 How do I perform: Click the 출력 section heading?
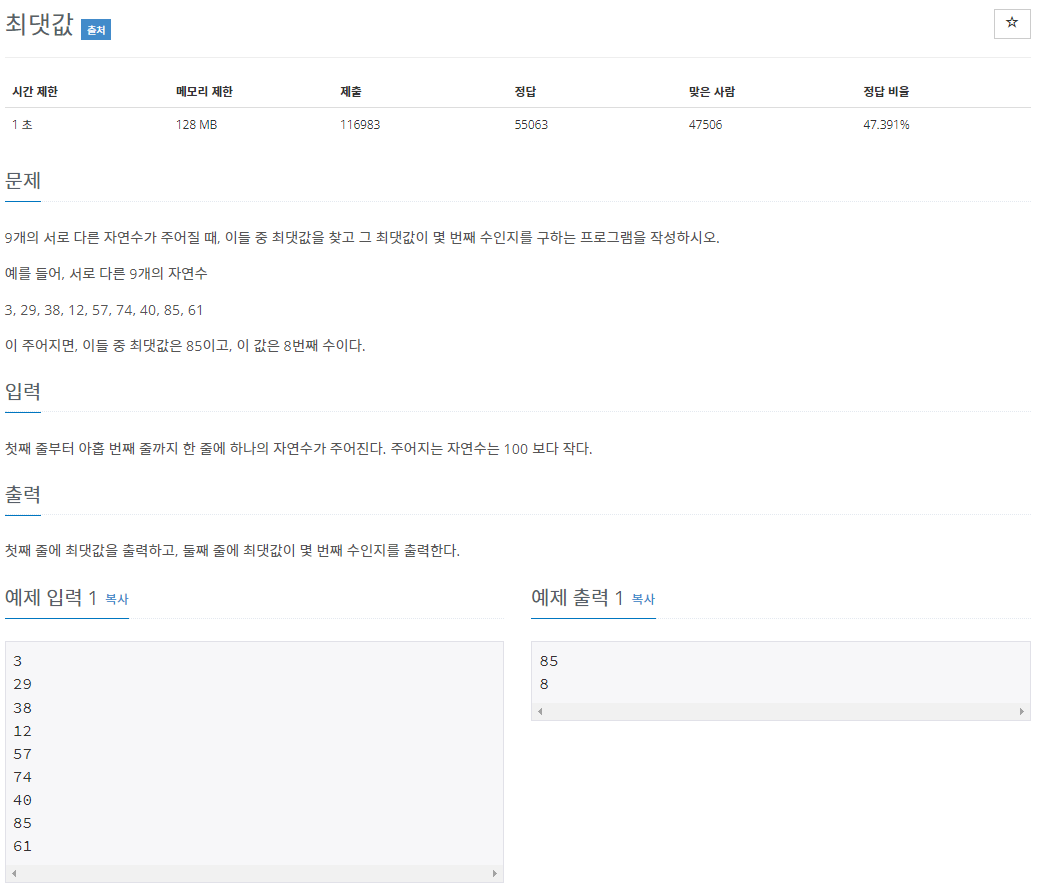click(23, 495)
